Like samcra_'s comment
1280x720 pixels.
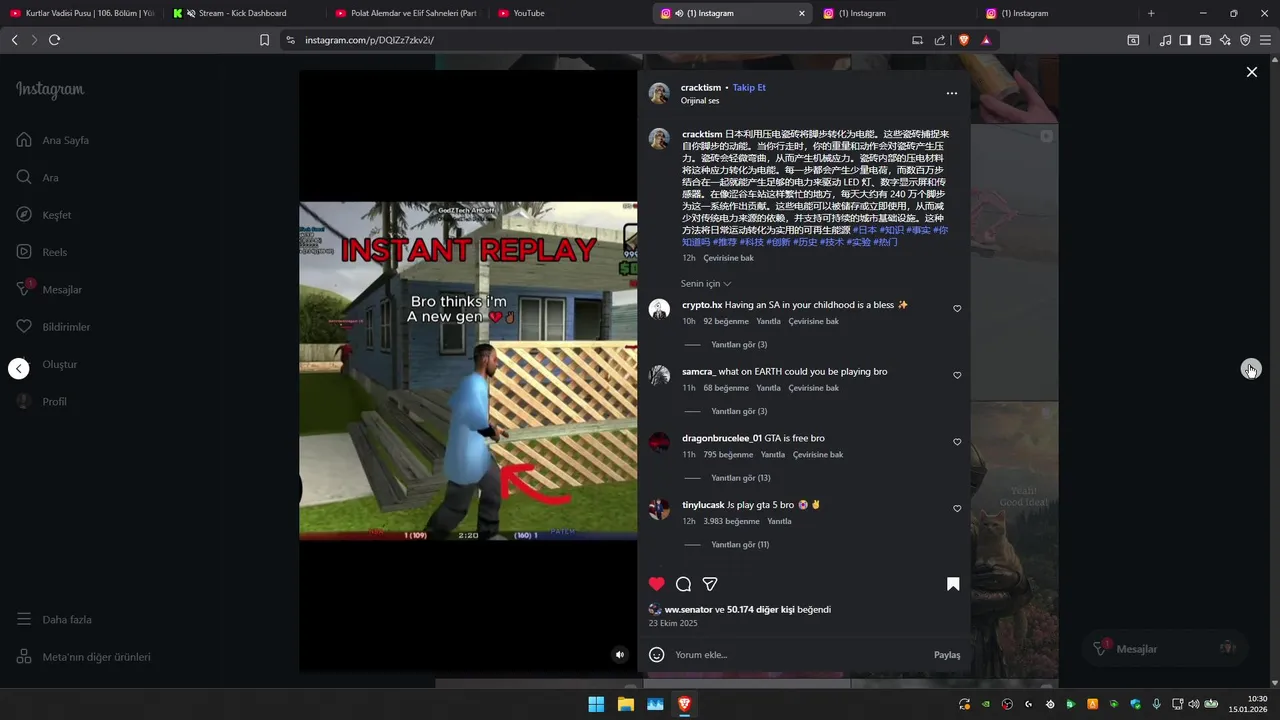pyautogui.click(x=957, y=375)
